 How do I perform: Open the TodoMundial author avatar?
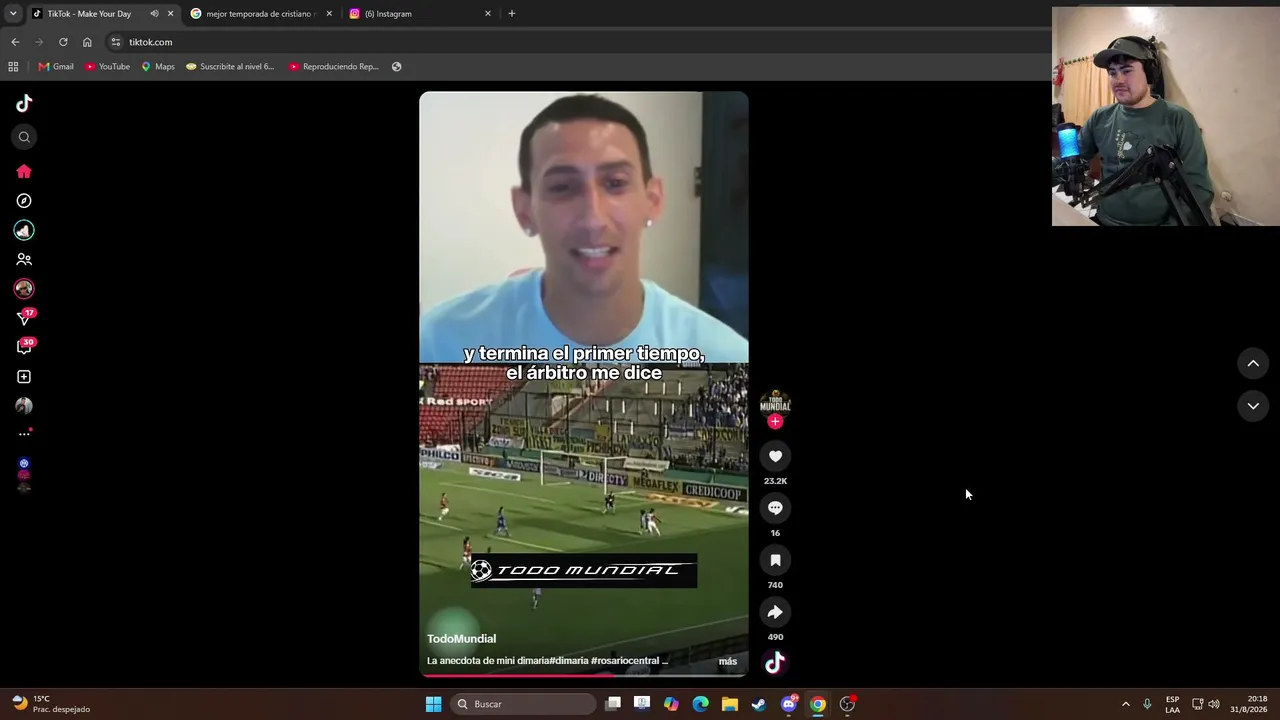775,403
